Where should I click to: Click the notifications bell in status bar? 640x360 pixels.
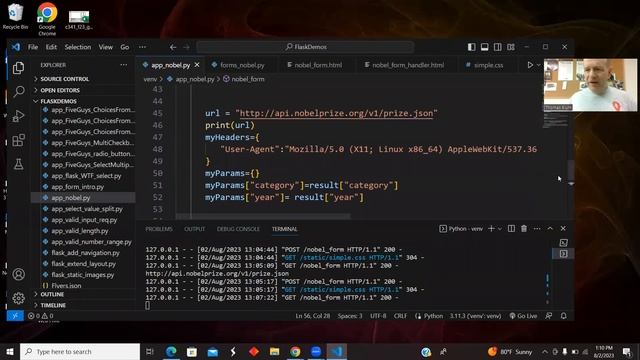tap(564, 316)
